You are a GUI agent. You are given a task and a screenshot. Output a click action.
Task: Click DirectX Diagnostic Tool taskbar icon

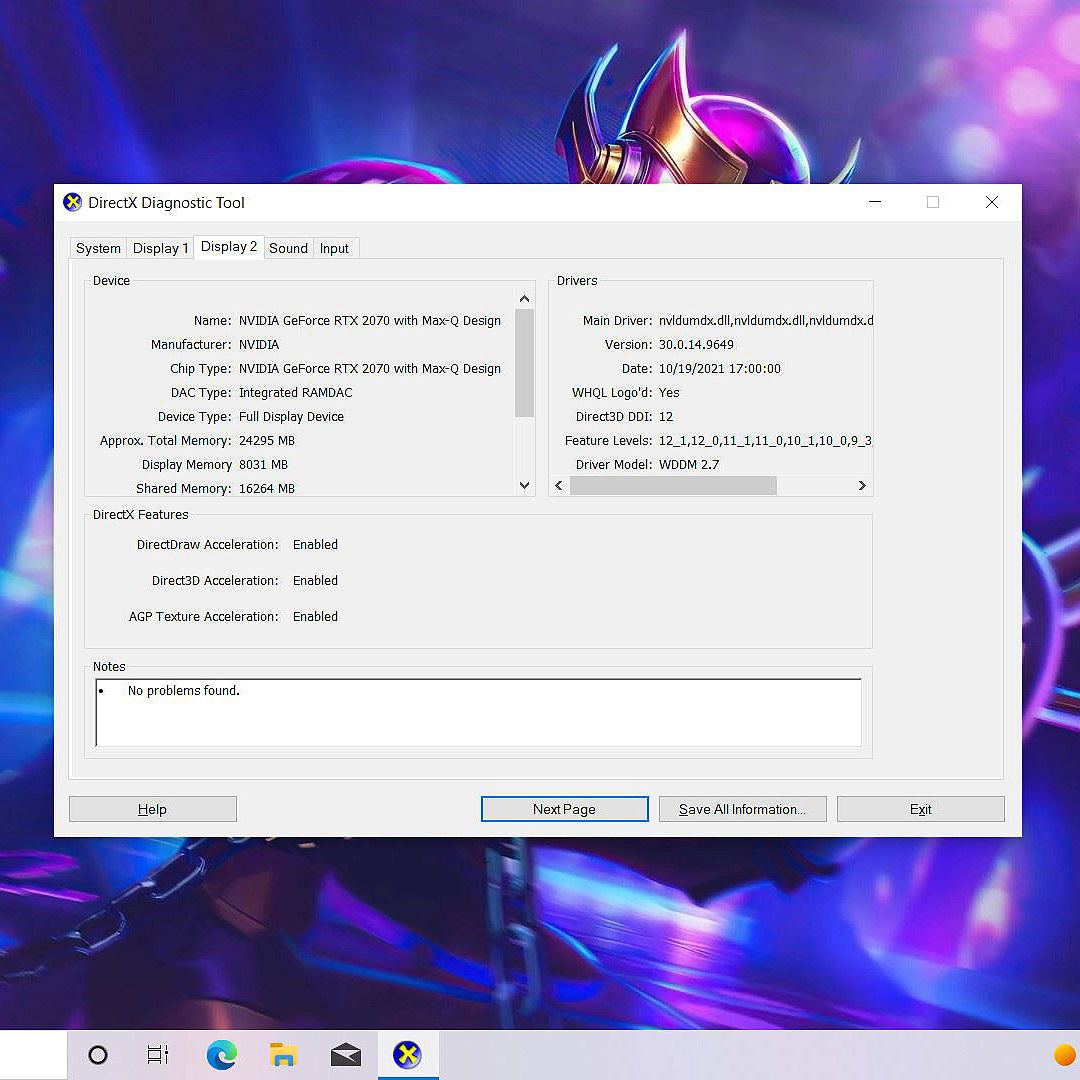tap(407, 1055)
